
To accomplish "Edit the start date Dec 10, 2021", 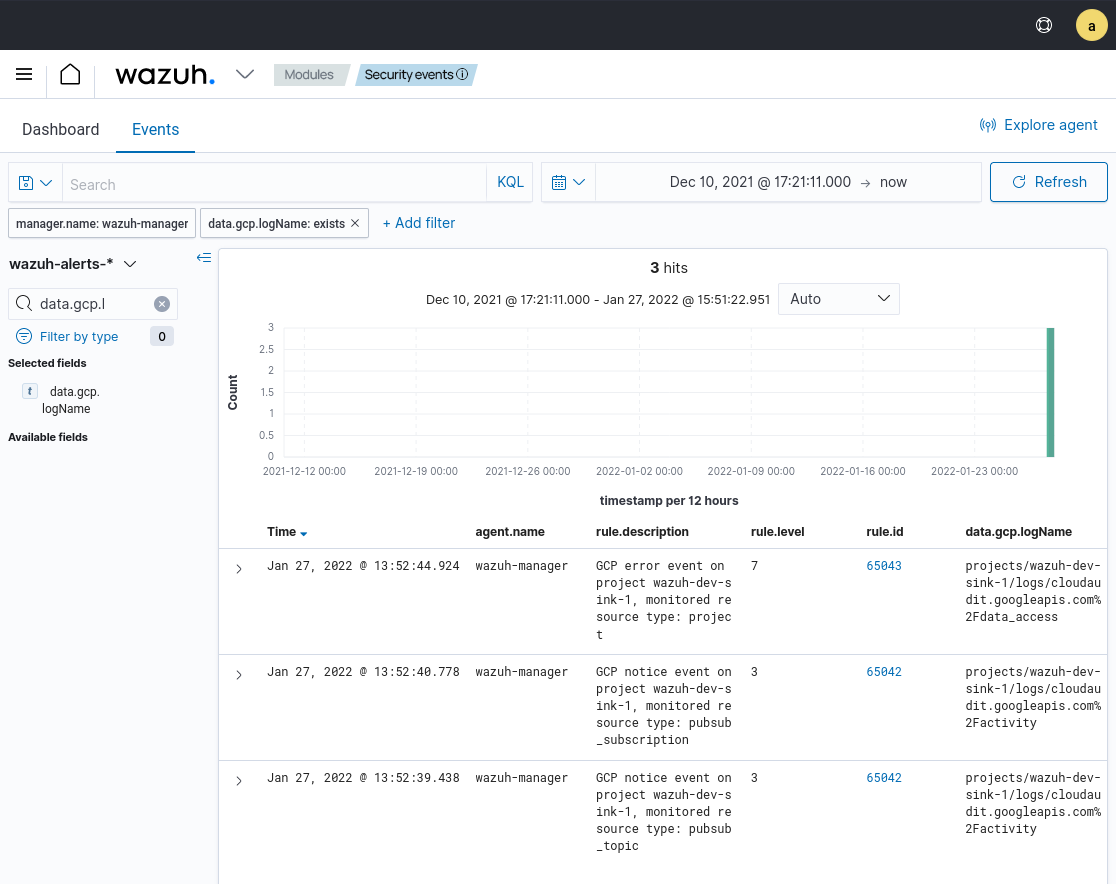I will 759,182.
